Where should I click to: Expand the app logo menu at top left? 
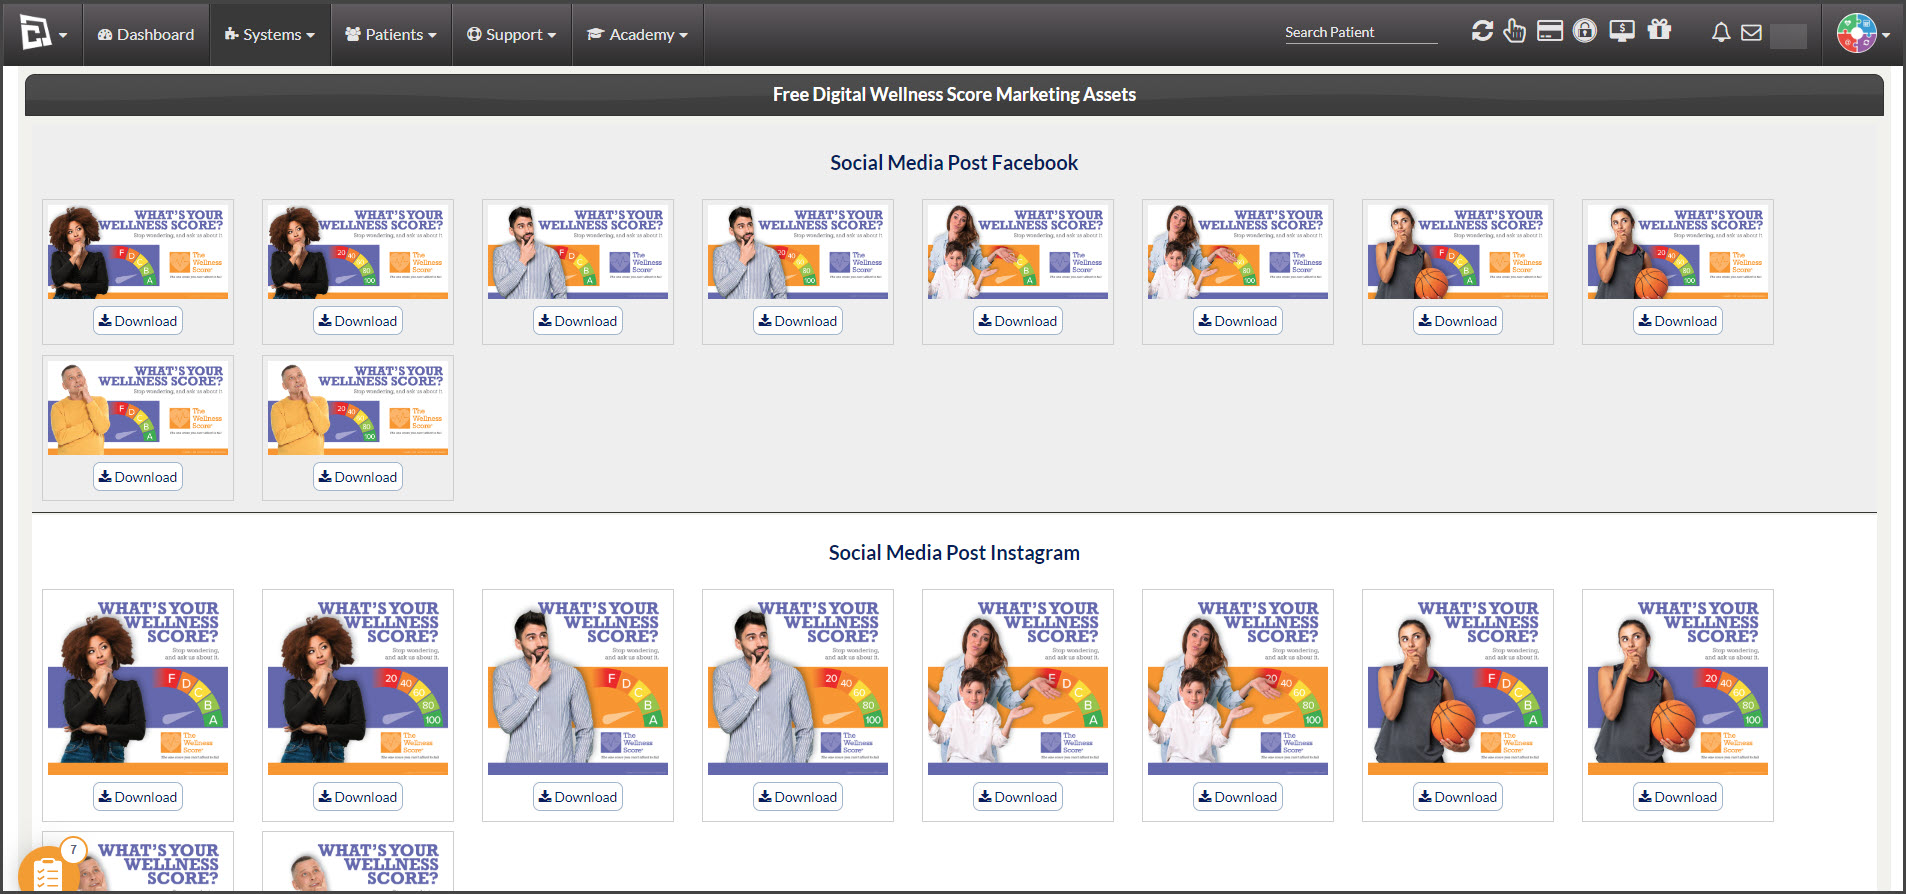[x=44, y=34]
